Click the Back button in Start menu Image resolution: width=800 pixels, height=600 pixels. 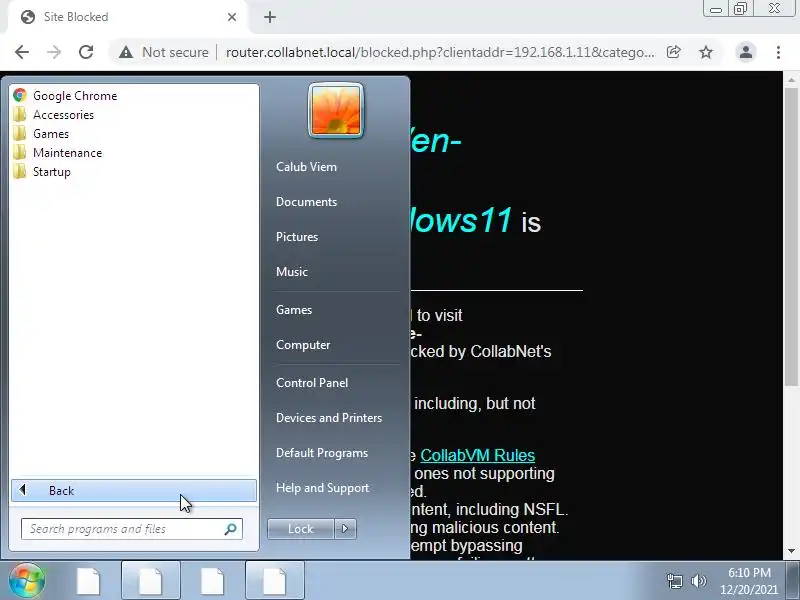pyautogui.click(x=134, y=490)
